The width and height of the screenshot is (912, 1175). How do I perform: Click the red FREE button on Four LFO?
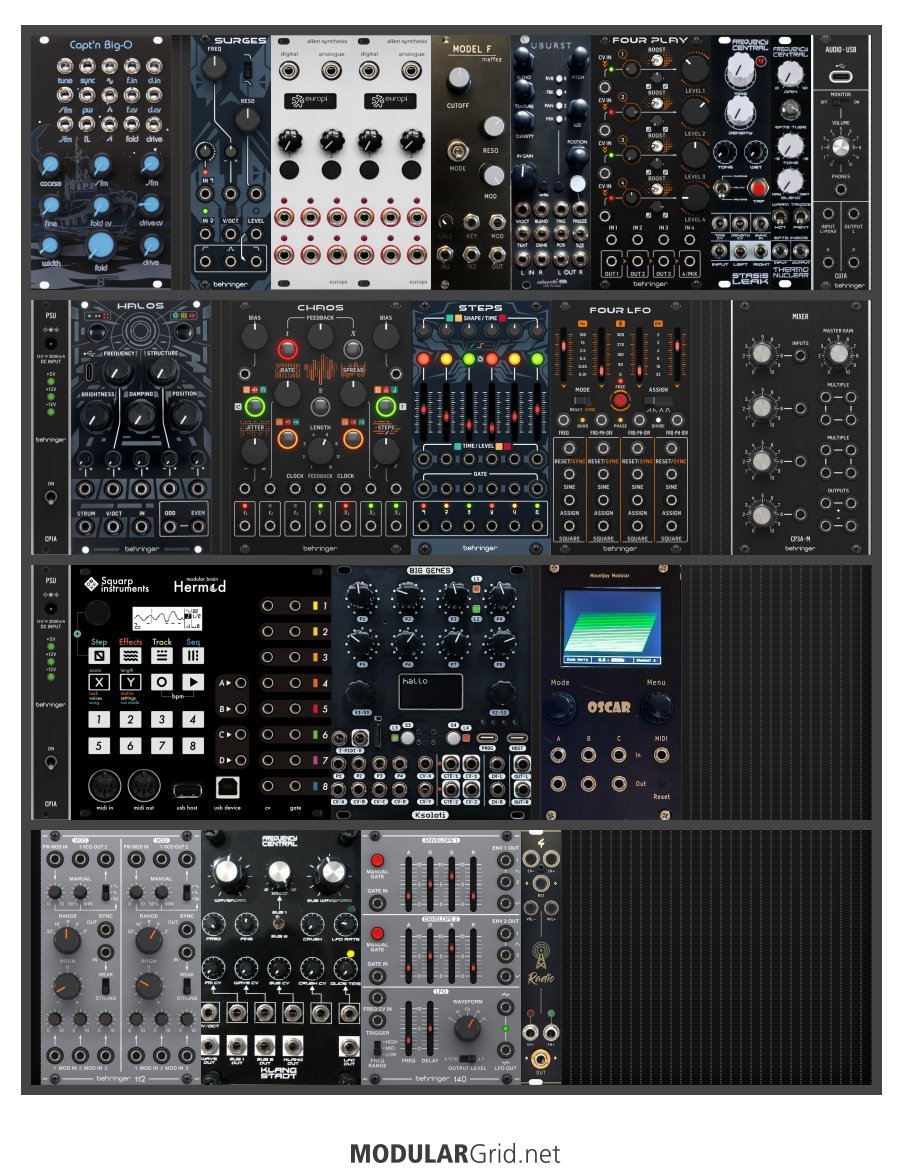tap(620, 400)
